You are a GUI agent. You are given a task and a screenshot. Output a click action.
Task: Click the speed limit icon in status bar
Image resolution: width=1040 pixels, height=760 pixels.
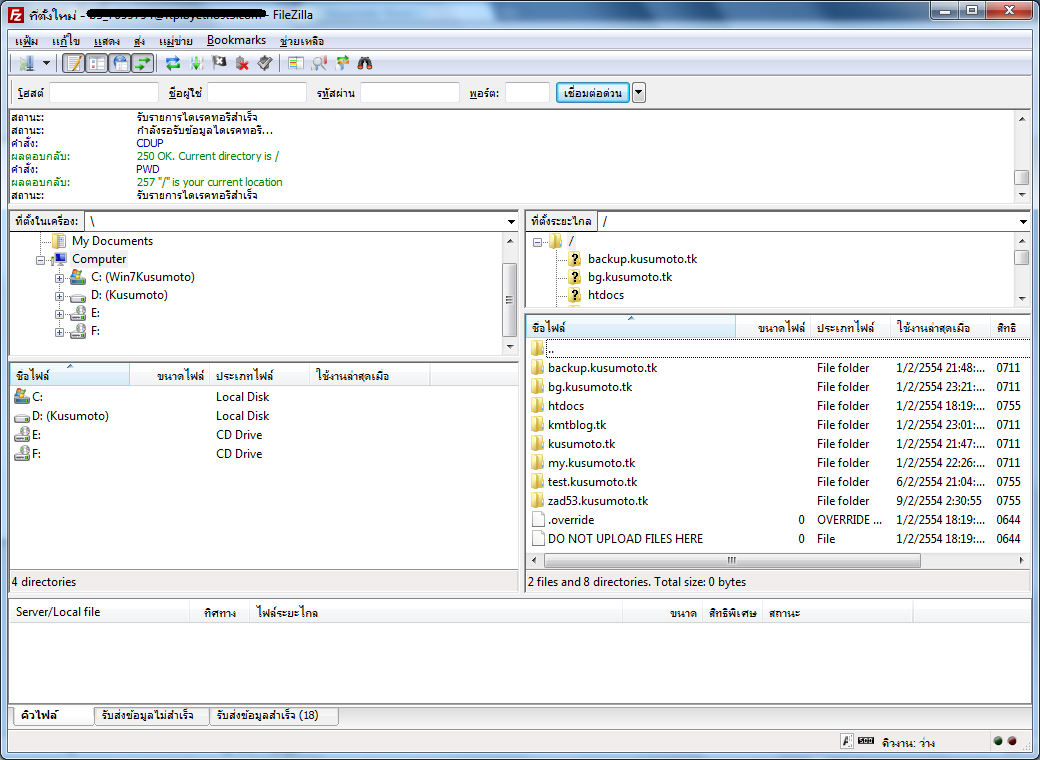coord(866,741)
